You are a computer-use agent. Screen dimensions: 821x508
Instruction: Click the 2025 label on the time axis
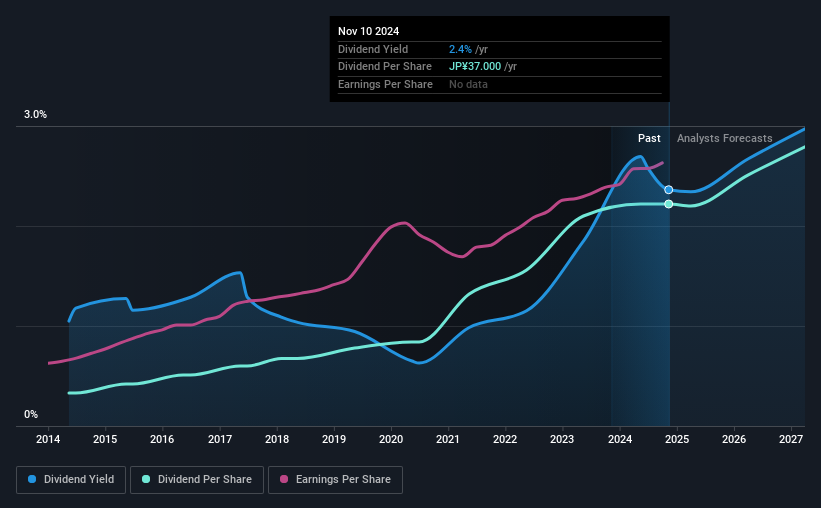coord(676,439)
